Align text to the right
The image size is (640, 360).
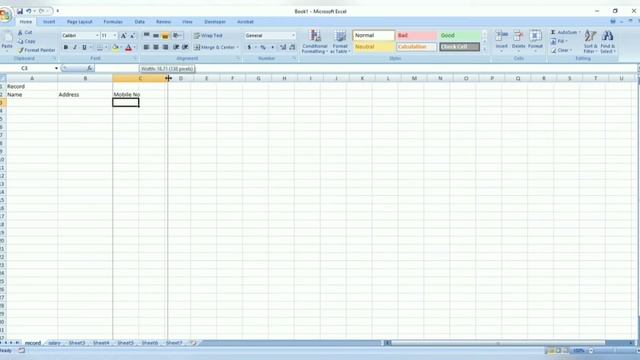[165, 47]
